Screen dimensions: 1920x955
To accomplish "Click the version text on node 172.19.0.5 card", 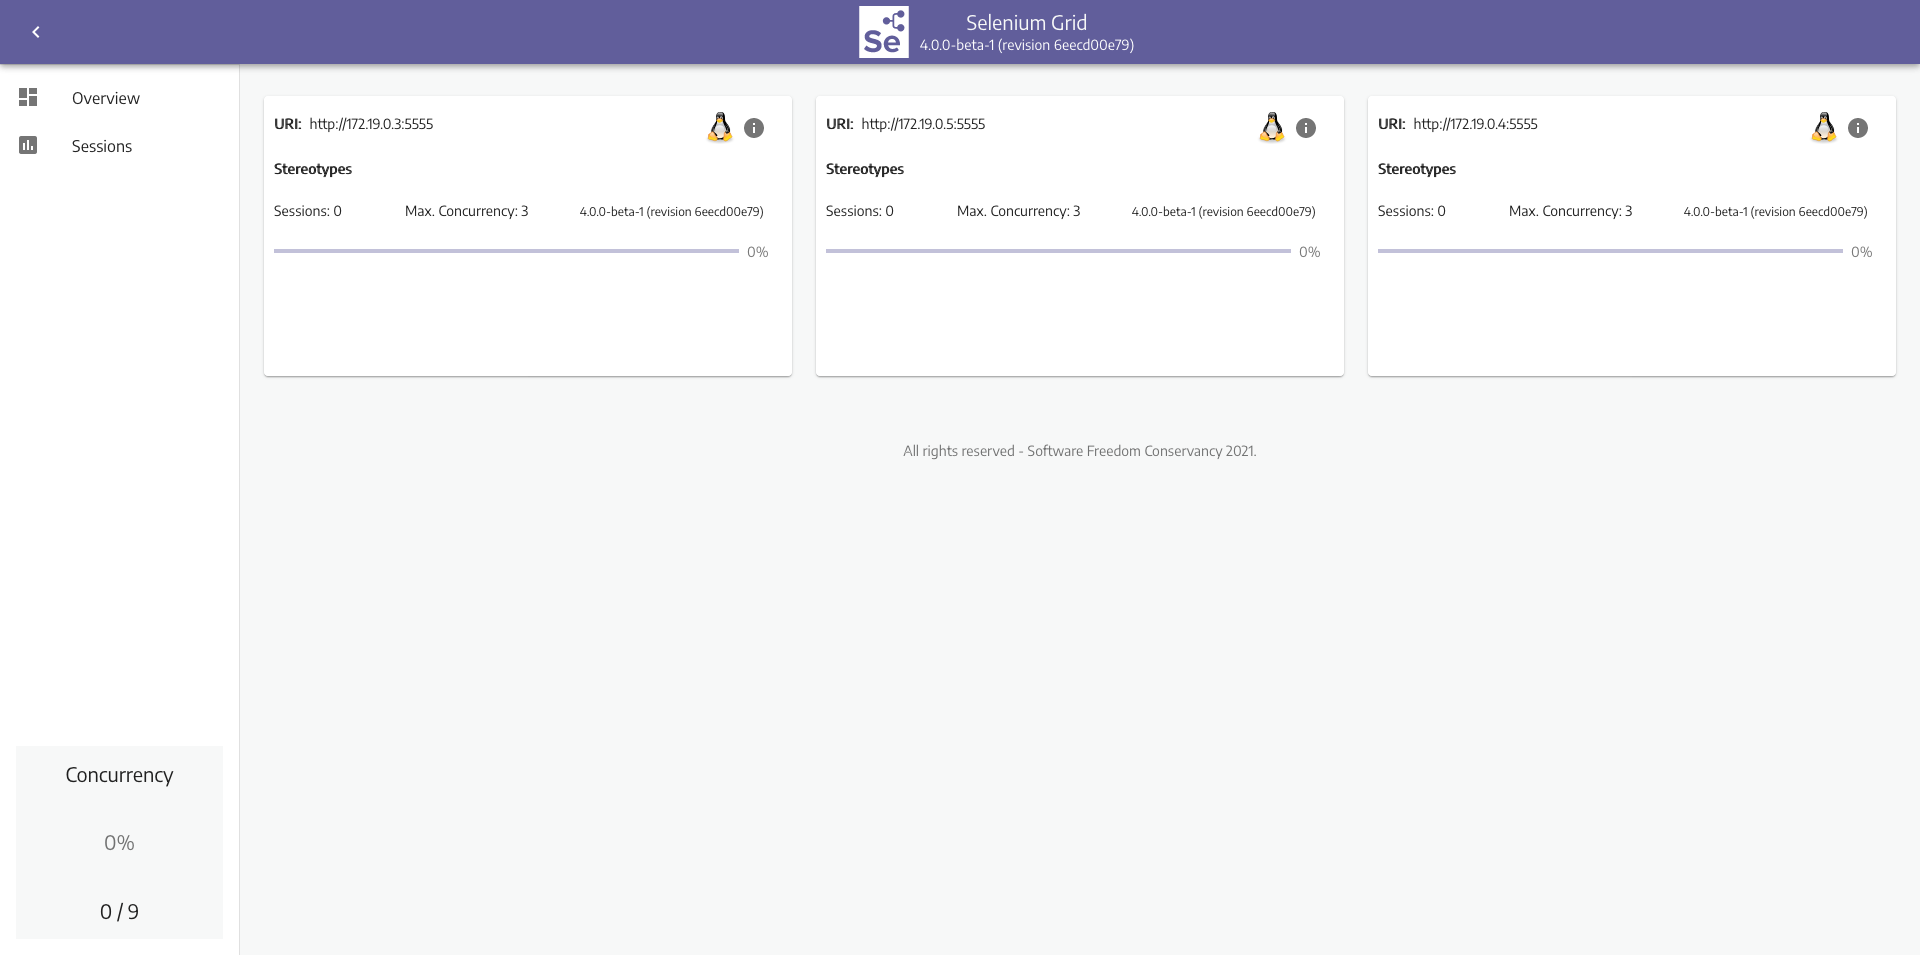I will (x=1223, y=212).
